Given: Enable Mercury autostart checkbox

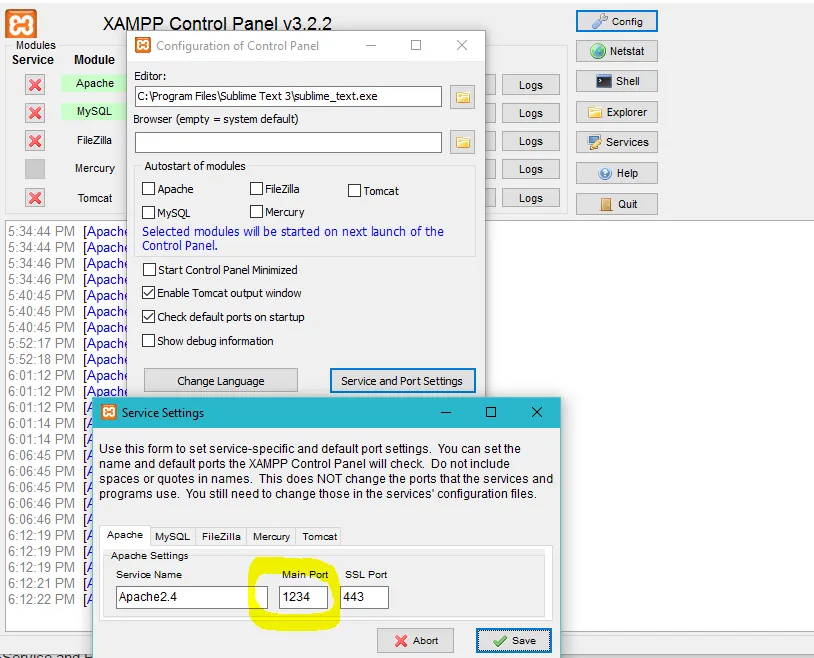Looking at the screenshot, I should tap(256, 211).
